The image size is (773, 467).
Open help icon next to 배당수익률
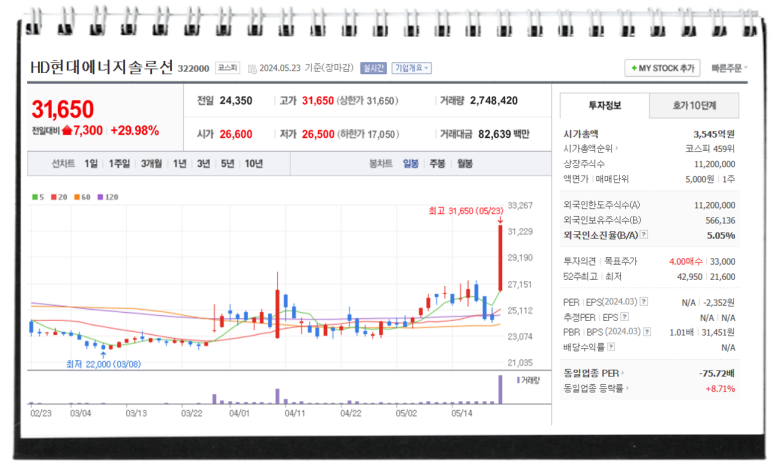pos(611,347)
